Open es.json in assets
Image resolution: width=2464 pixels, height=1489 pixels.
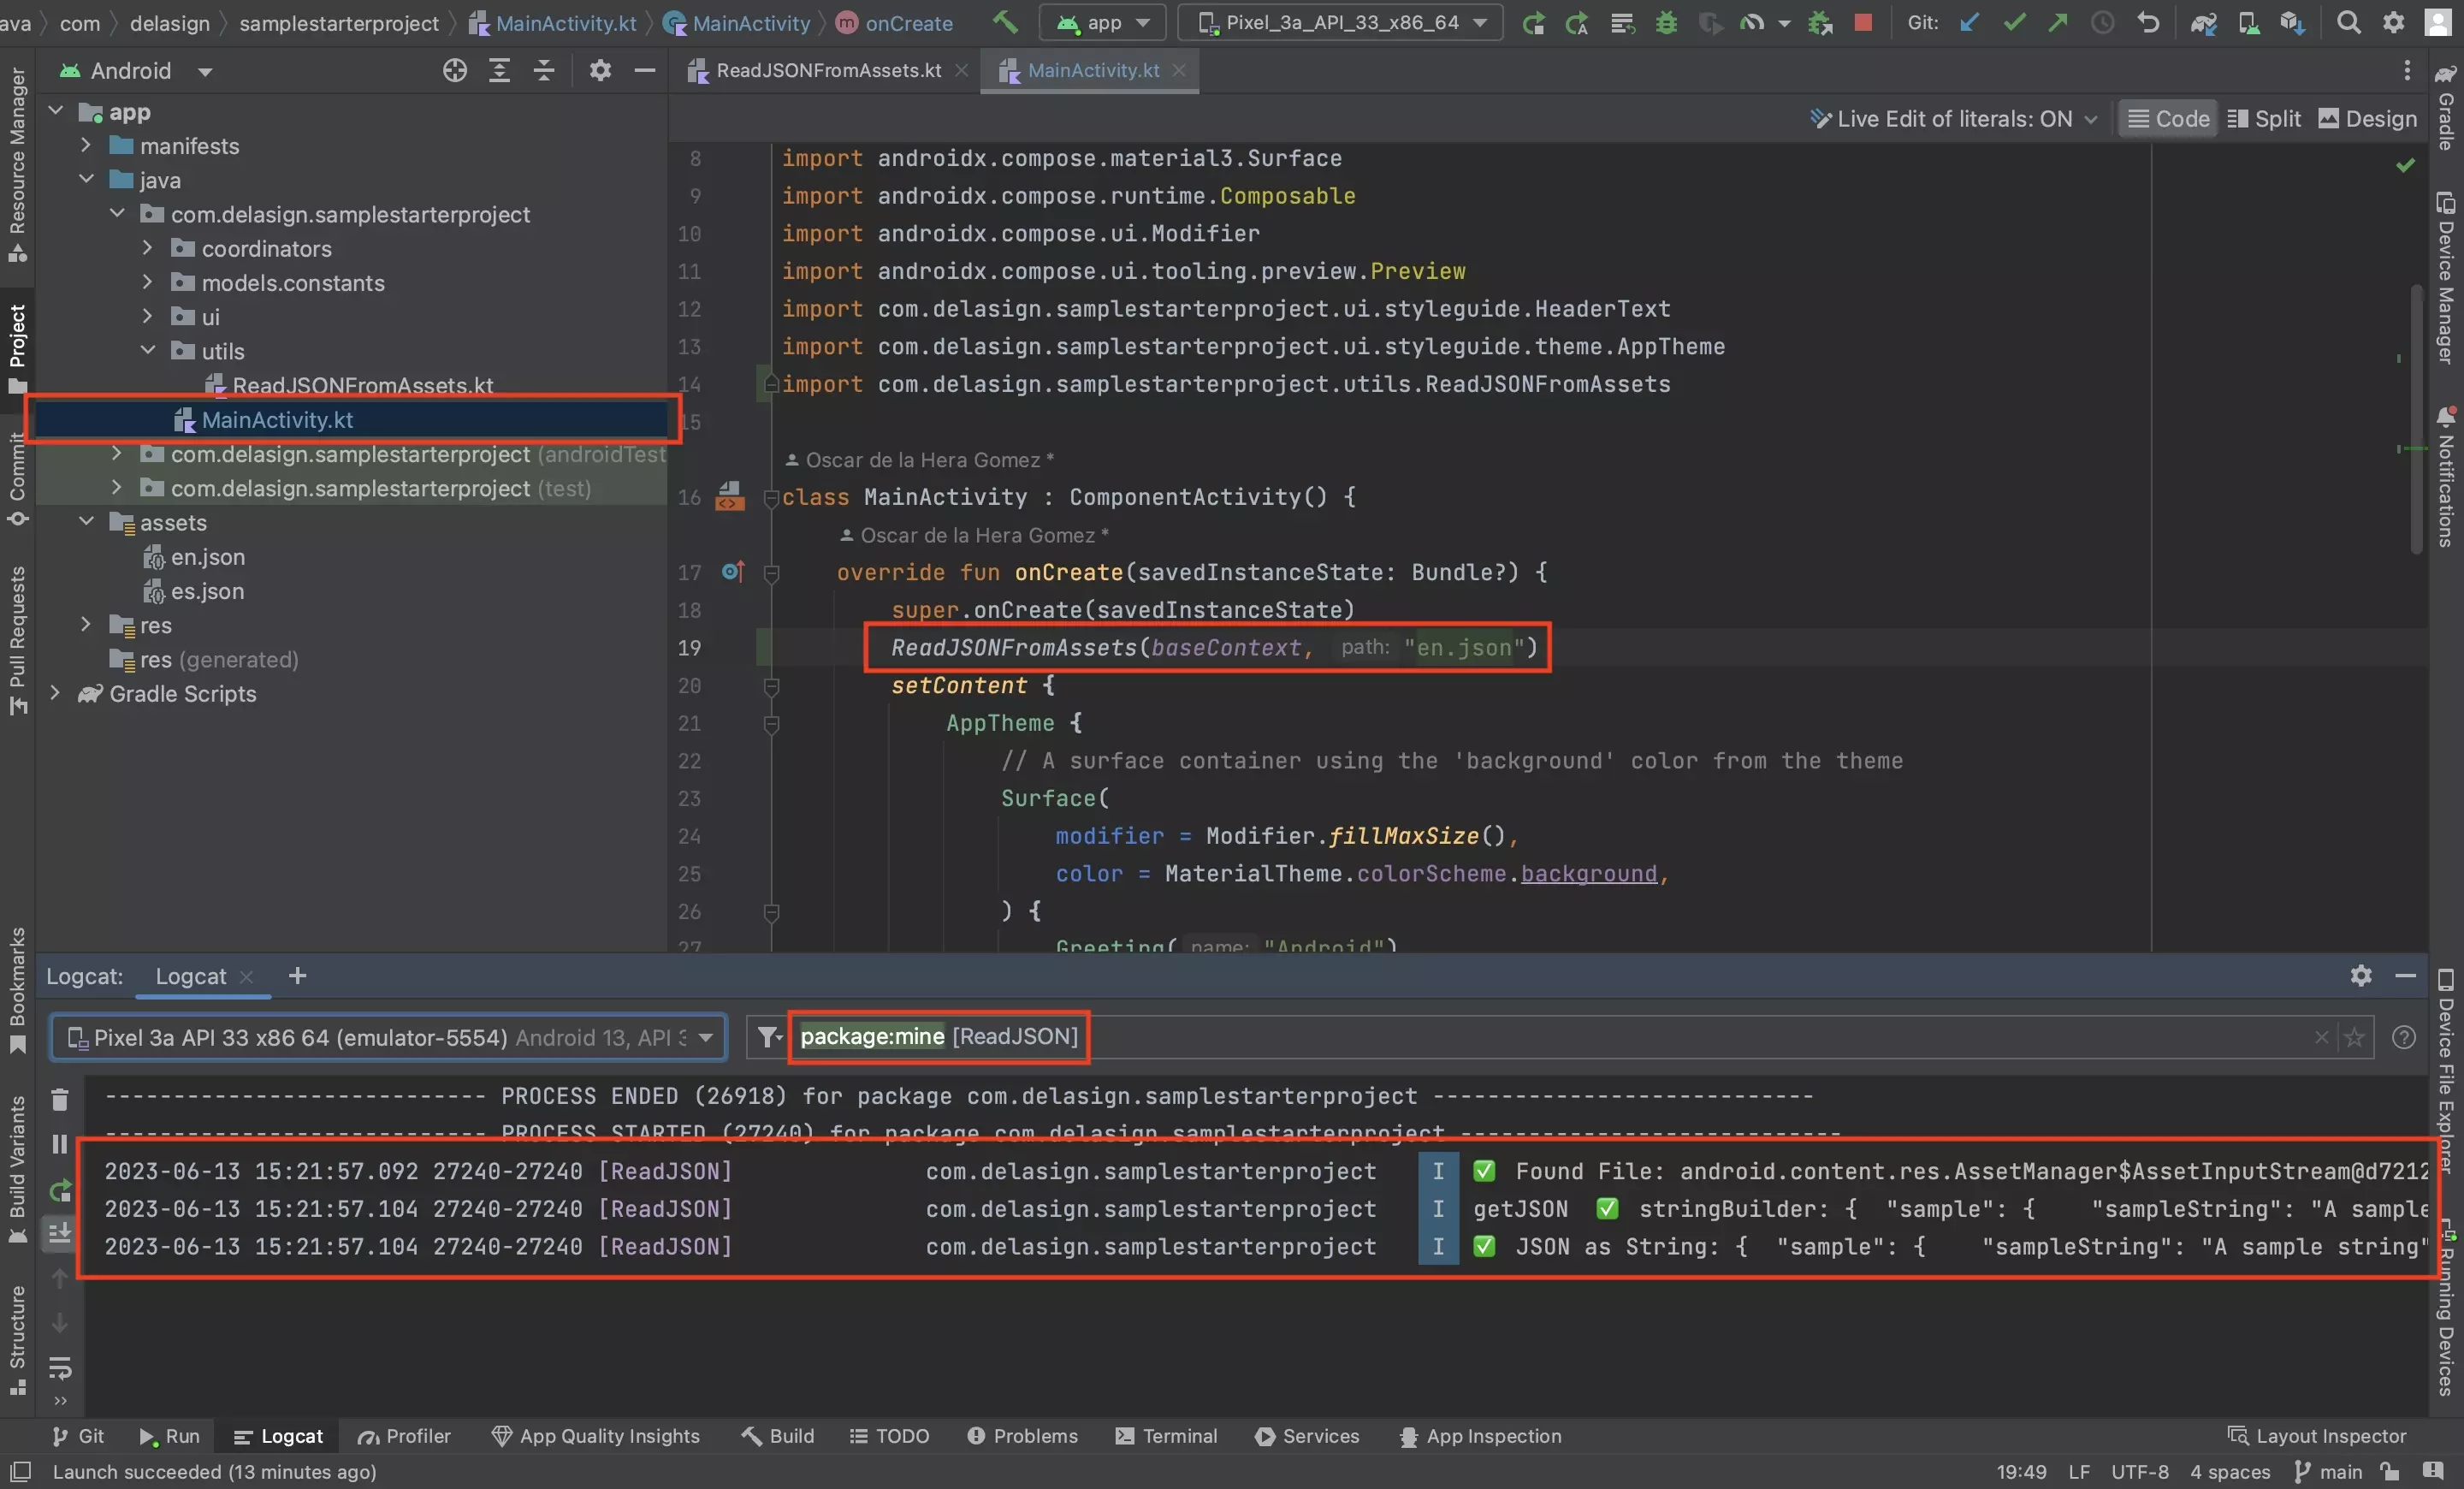pos(207,591)
